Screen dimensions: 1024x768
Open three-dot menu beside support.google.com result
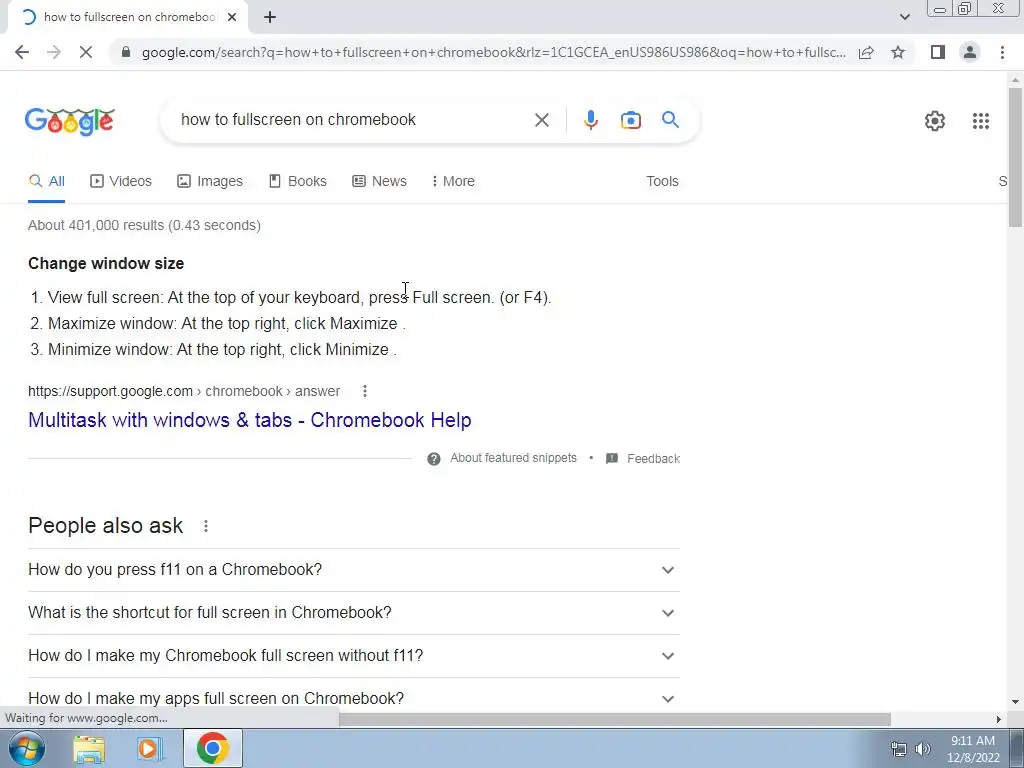pyautogui.click(x=365, y=391)
